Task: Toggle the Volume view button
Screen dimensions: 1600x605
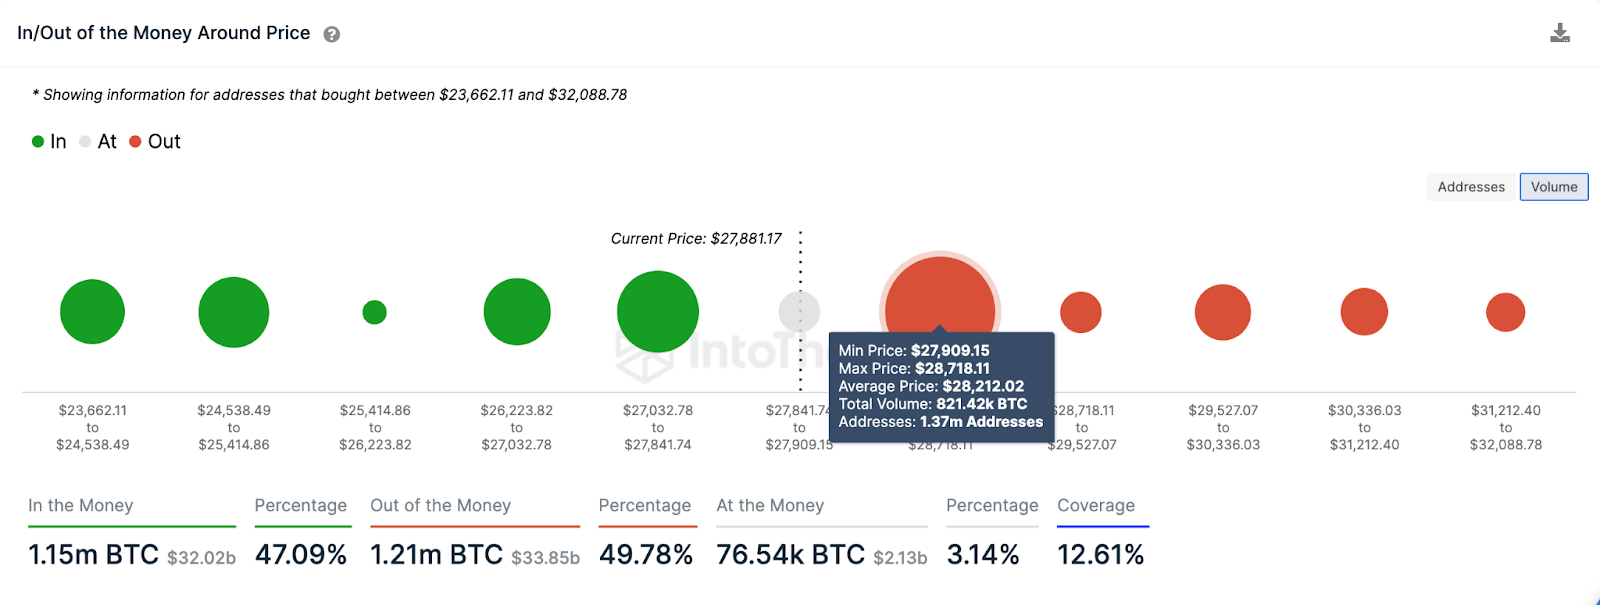Action: (x=1554, y=187)
